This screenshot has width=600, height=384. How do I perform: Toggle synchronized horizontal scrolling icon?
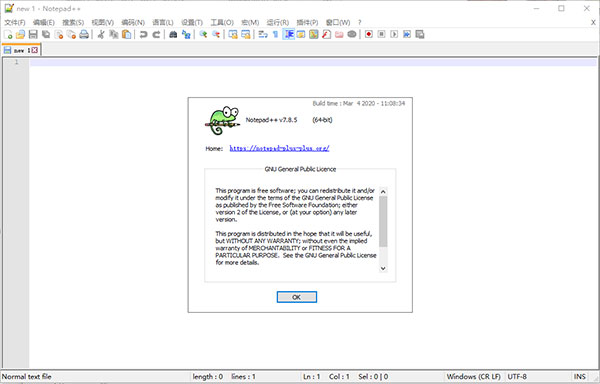tap(246, 35)
